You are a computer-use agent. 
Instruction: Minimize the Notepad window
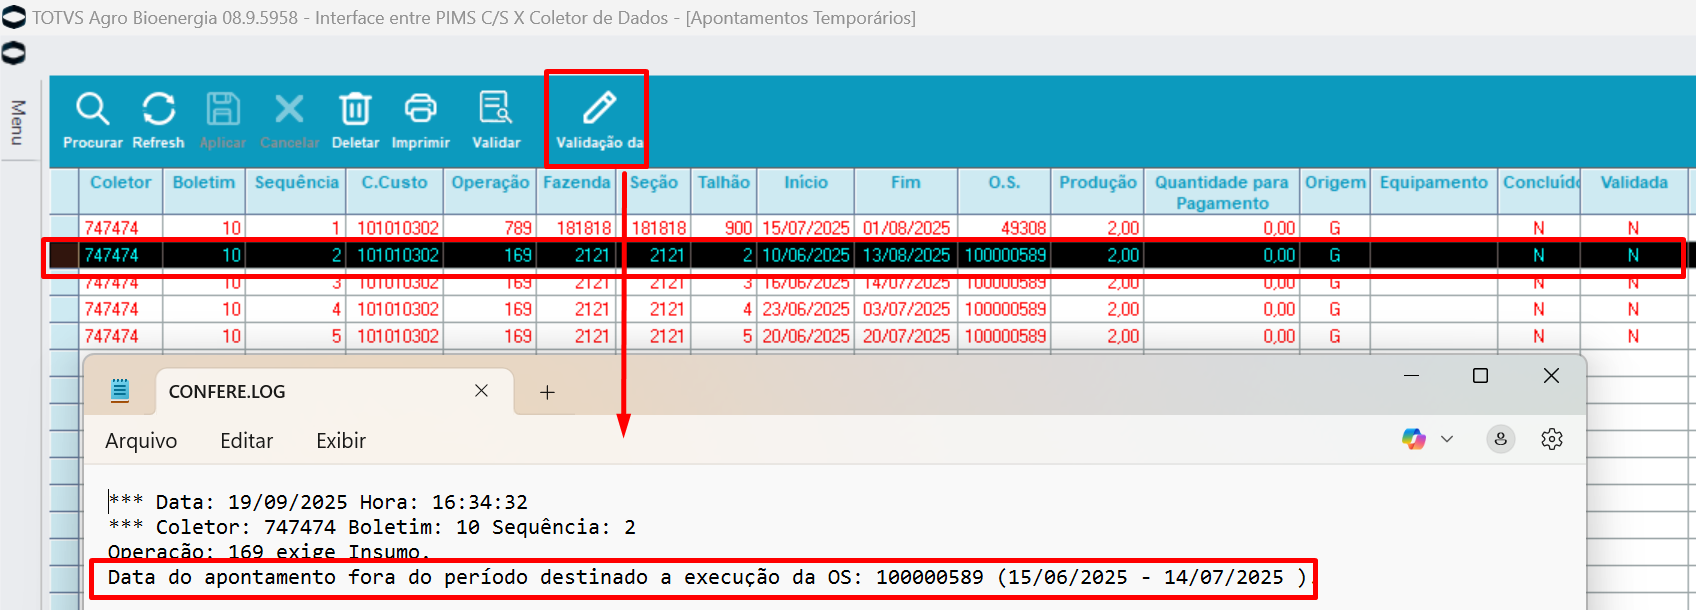click(1411, 375)
